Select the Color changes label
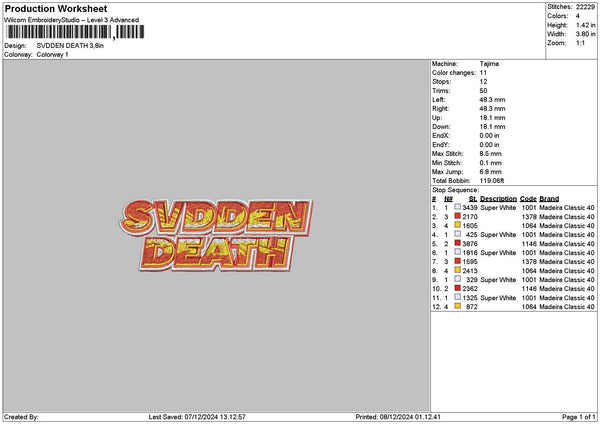The height and width of the screenshot is (424, 600). [454, 73]
